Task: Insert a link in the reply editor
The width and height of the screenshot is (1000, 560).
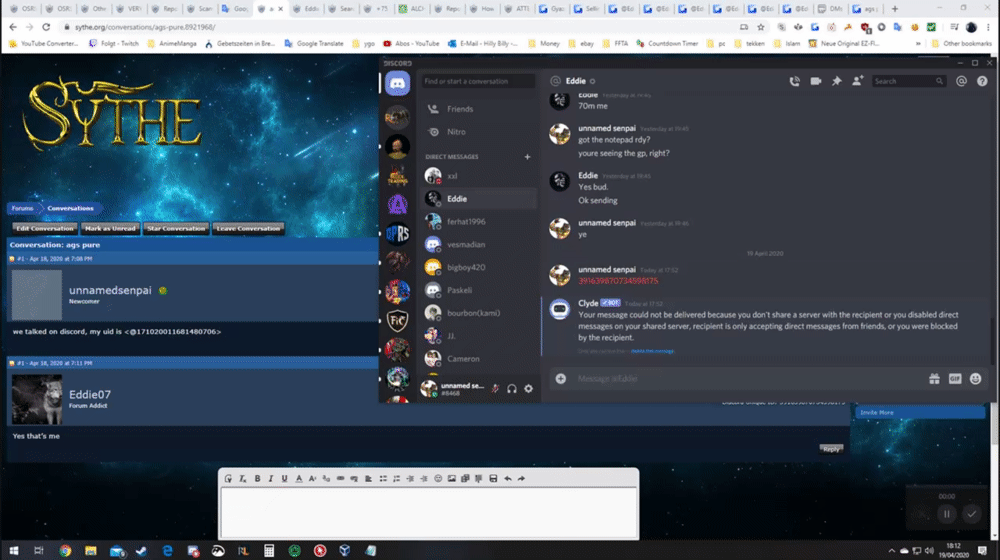Action: point(341,478)
